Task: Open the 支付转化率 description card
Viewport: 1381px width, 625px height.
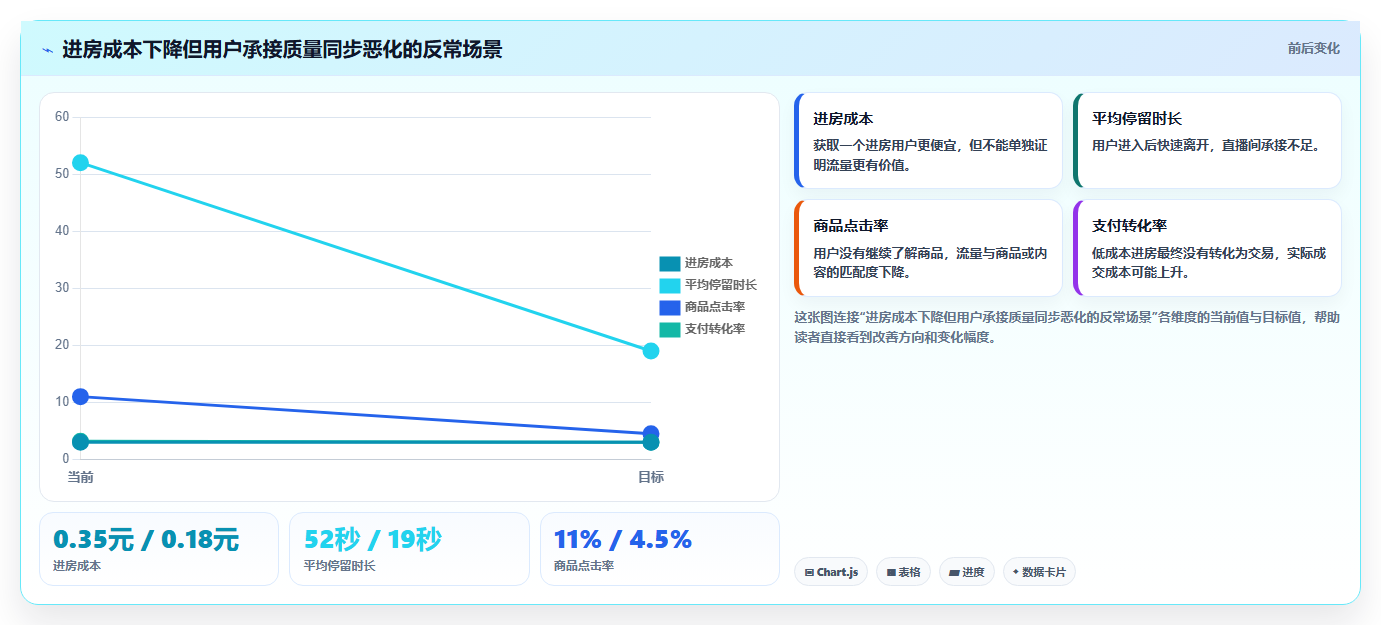Action: 1207,248
